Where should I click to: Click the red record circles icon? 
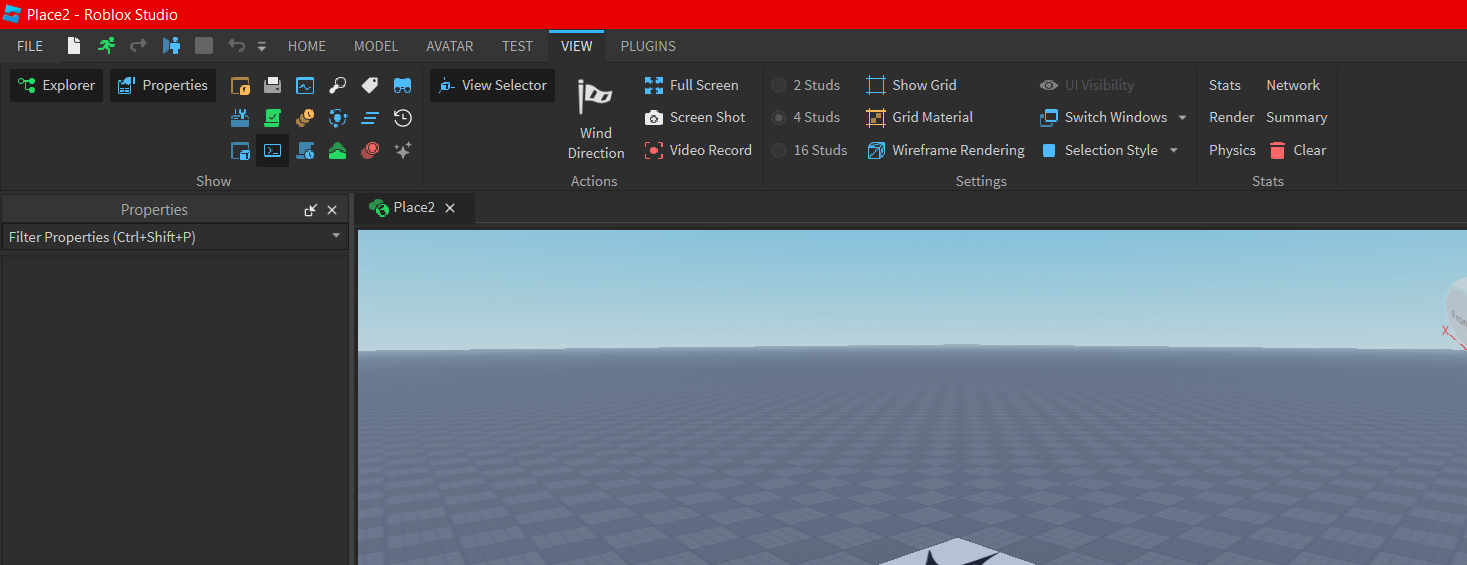click(x=370, y=151)
